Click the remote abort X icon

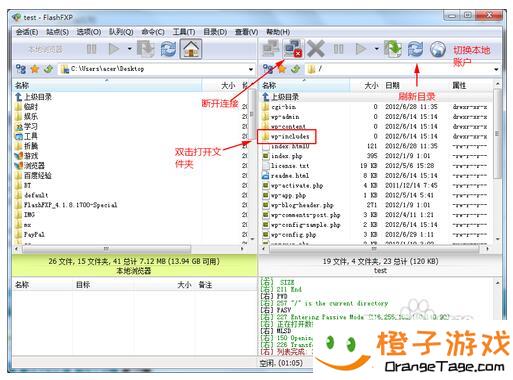point(315,49)
